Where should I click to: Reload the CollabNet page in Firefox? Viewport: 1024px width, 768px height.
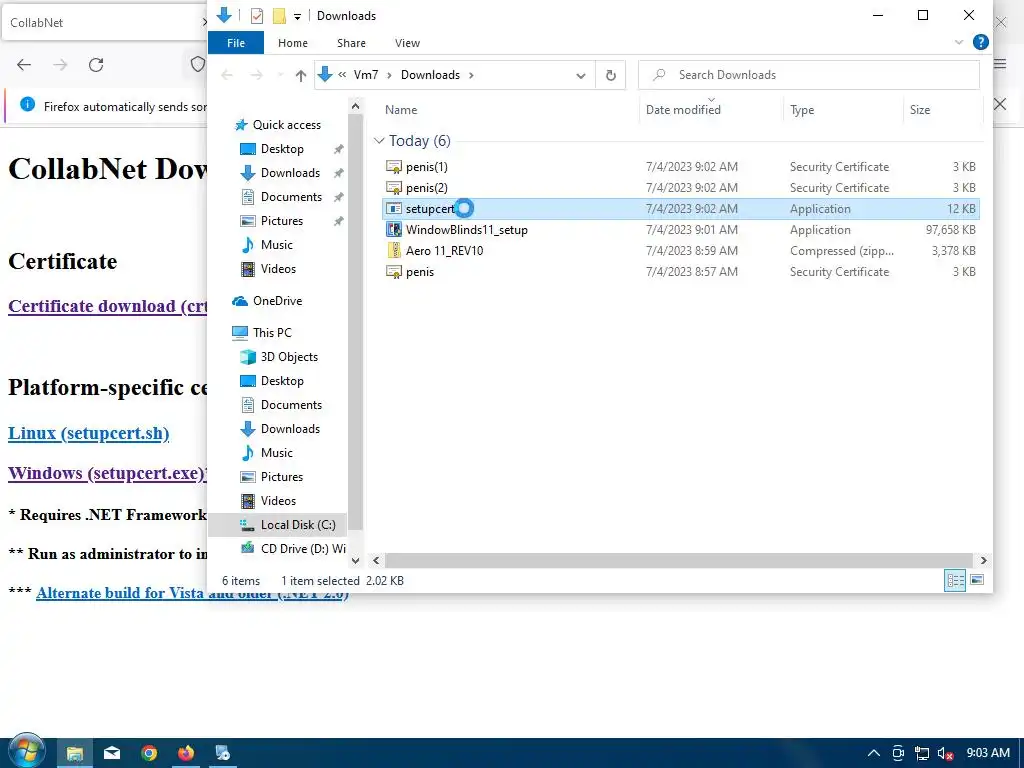click(x=96, y=65)
